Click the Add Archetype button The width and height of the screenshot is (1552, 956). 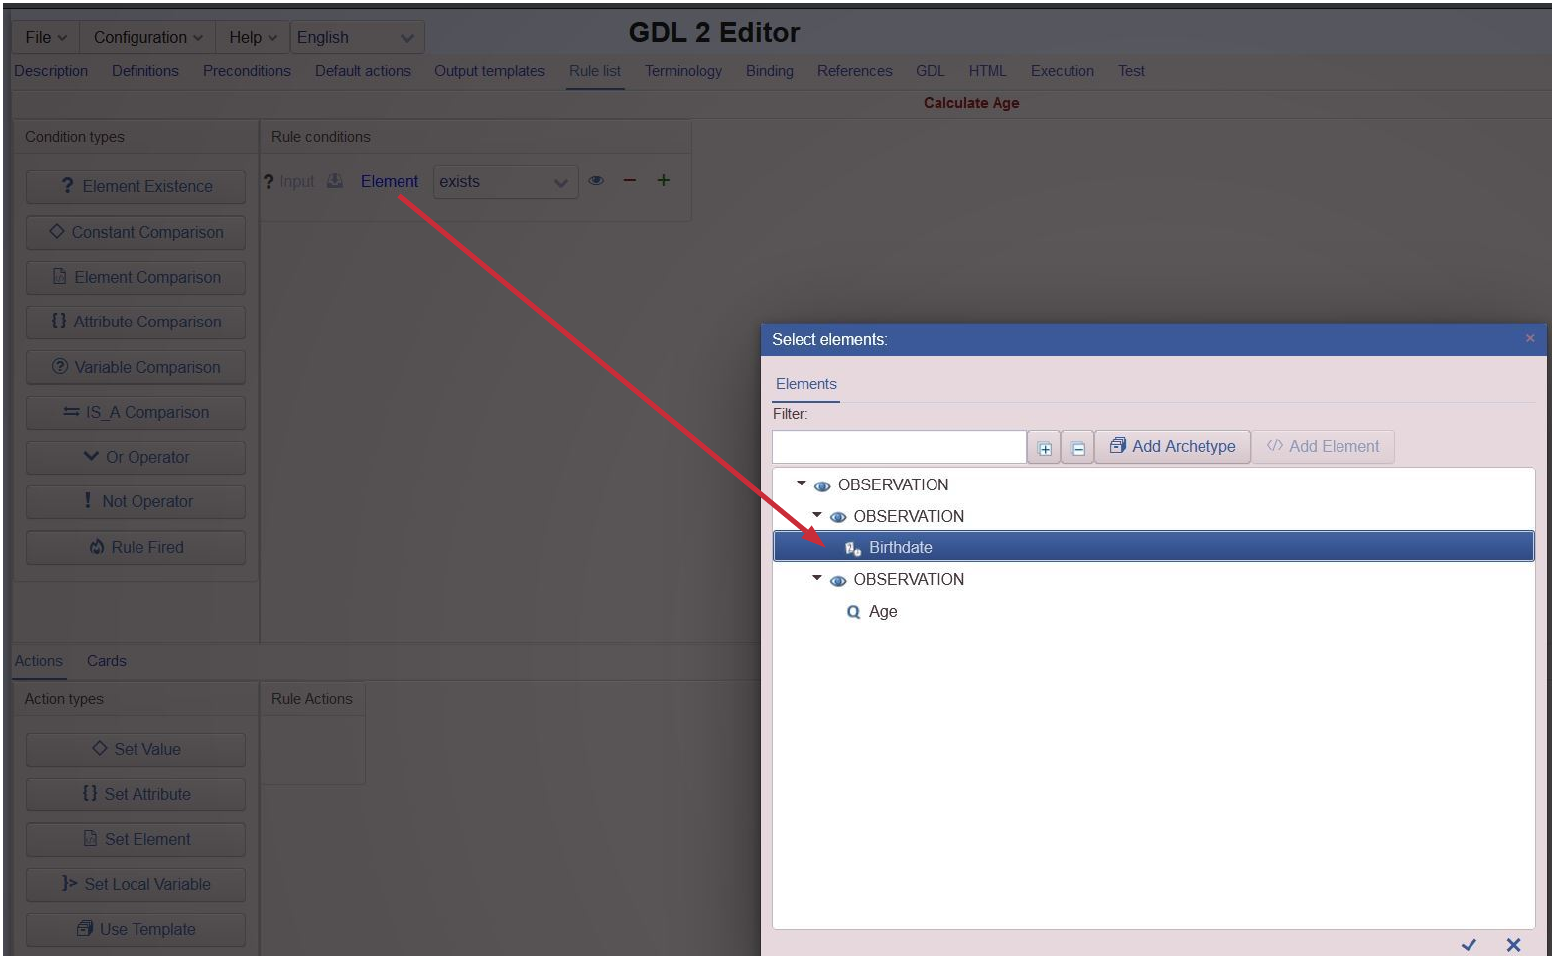coord(1172,446)
